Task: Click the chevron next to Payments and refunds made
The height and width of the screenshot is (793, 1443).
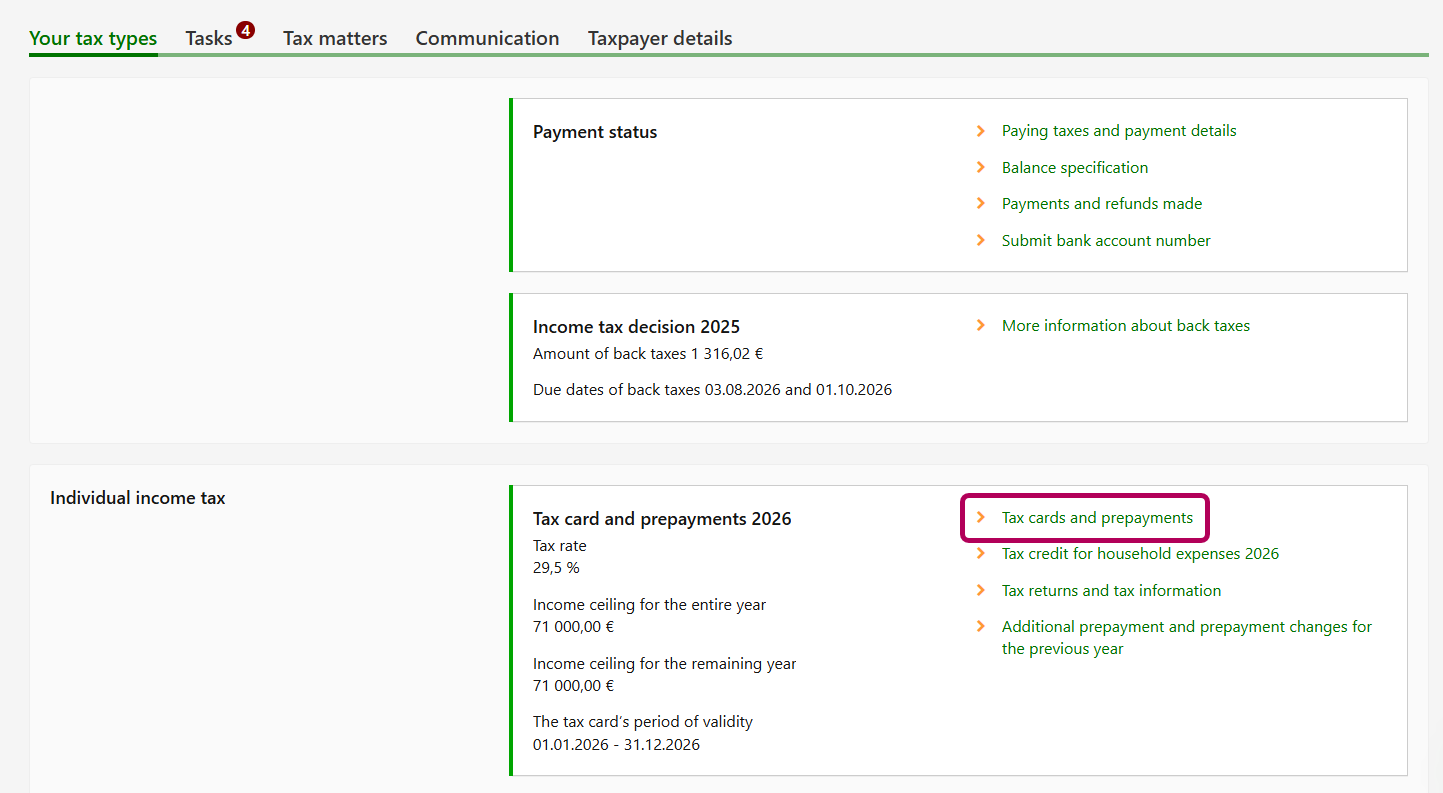Action: point(981,203)
